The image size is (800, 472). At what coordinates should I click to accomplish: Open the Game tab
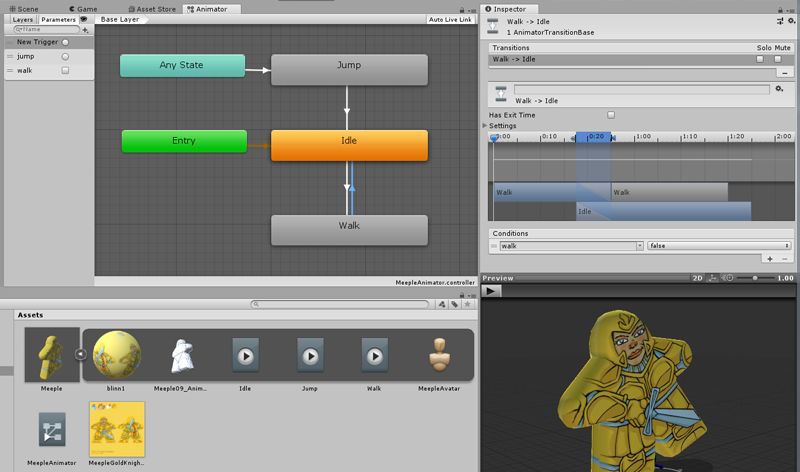click(x=83, y=9)
